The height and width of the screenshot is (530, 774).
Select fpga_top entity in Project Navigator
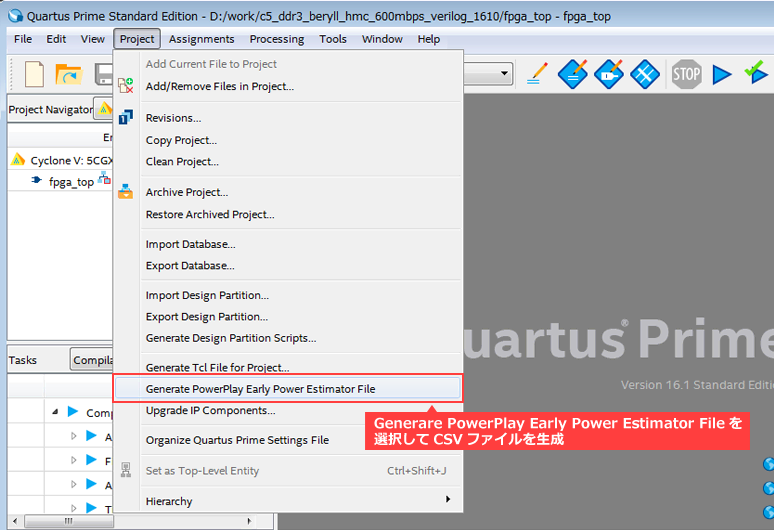pos(71,182)
